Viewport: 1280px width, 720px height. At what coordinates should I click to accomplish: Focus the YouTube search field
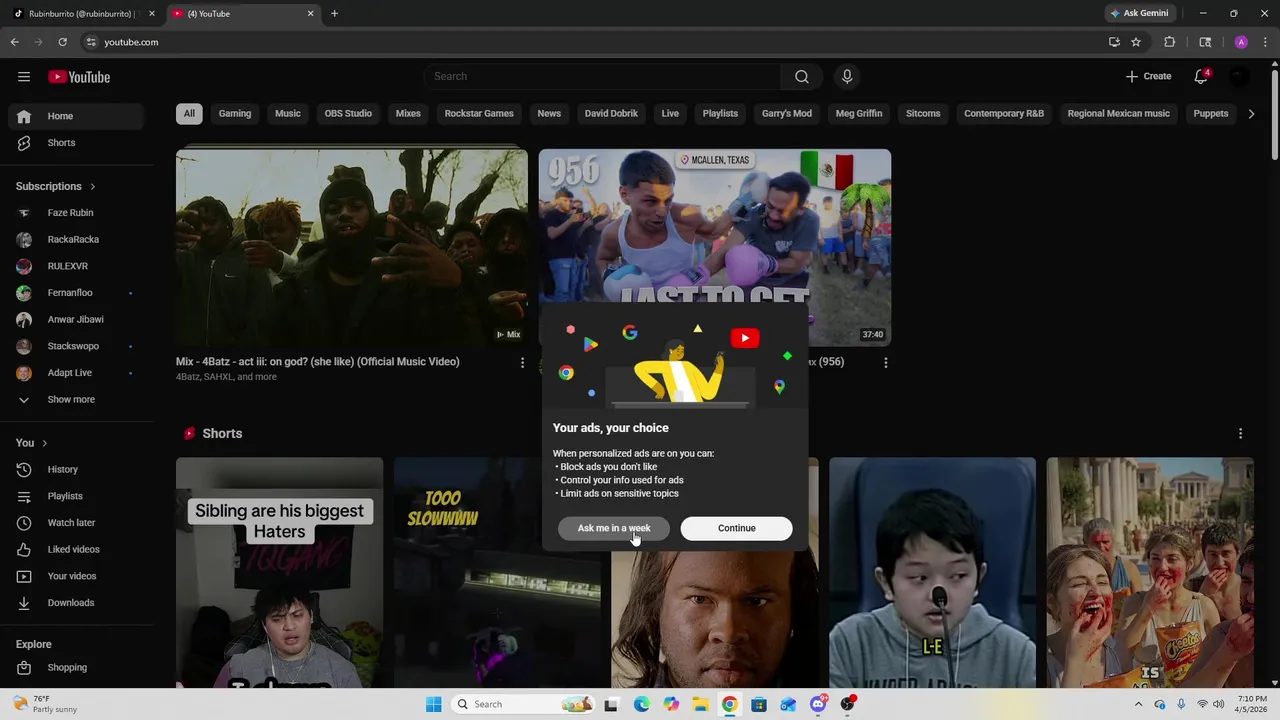click(603, 77)
